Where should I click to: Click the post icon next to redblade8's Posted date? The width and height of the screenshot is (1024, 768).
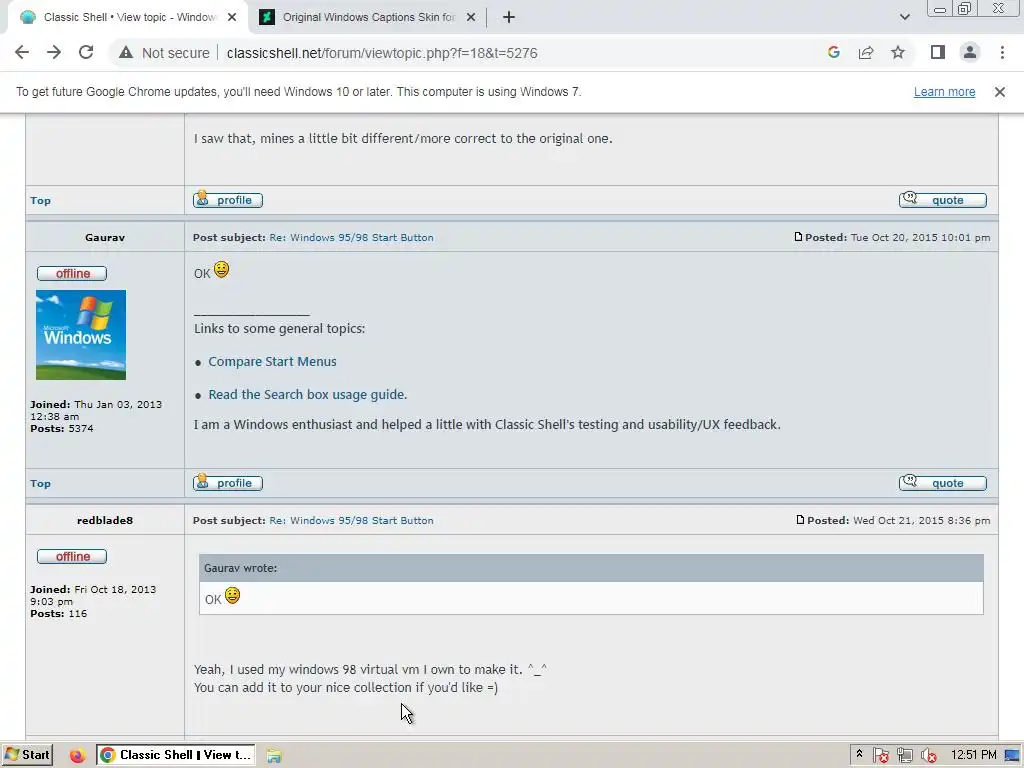800,519
